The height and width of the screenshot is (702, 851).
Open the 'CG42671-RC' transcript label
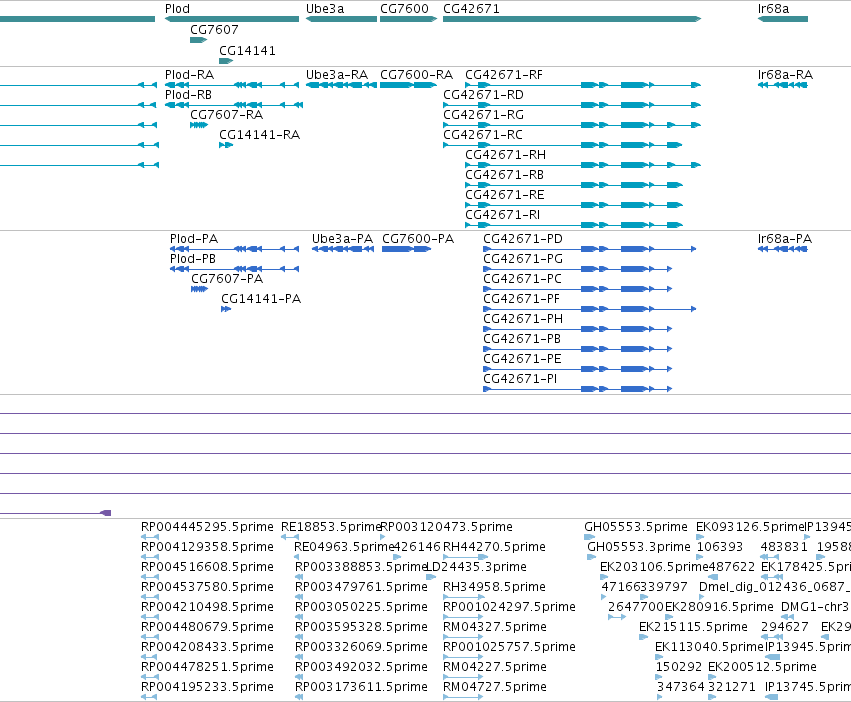(482, 135)
